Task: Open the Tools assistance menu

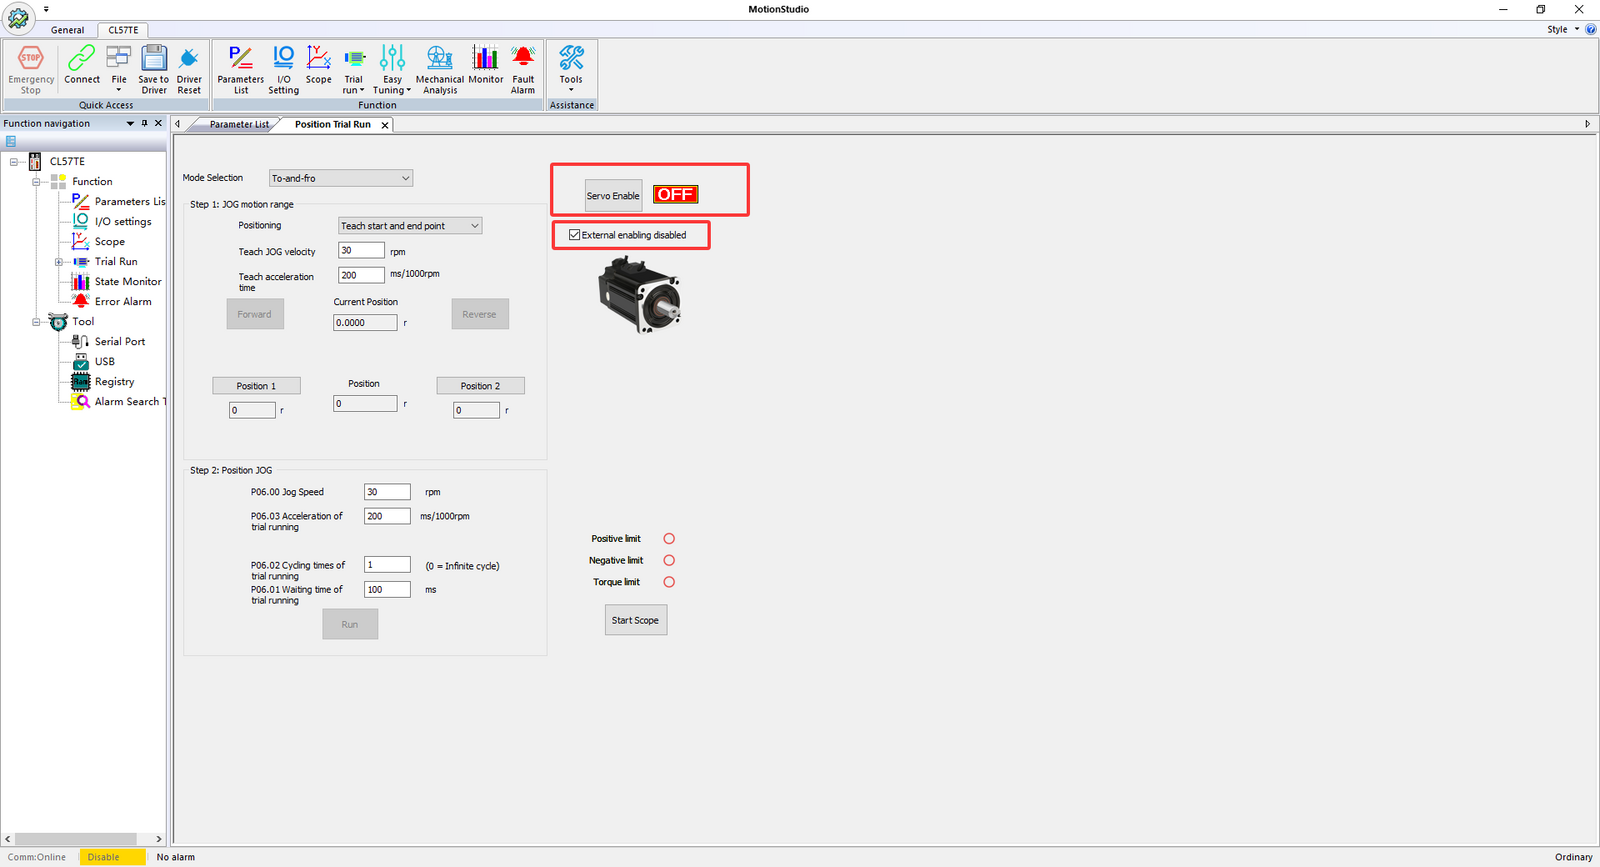Action: point(571,69)
